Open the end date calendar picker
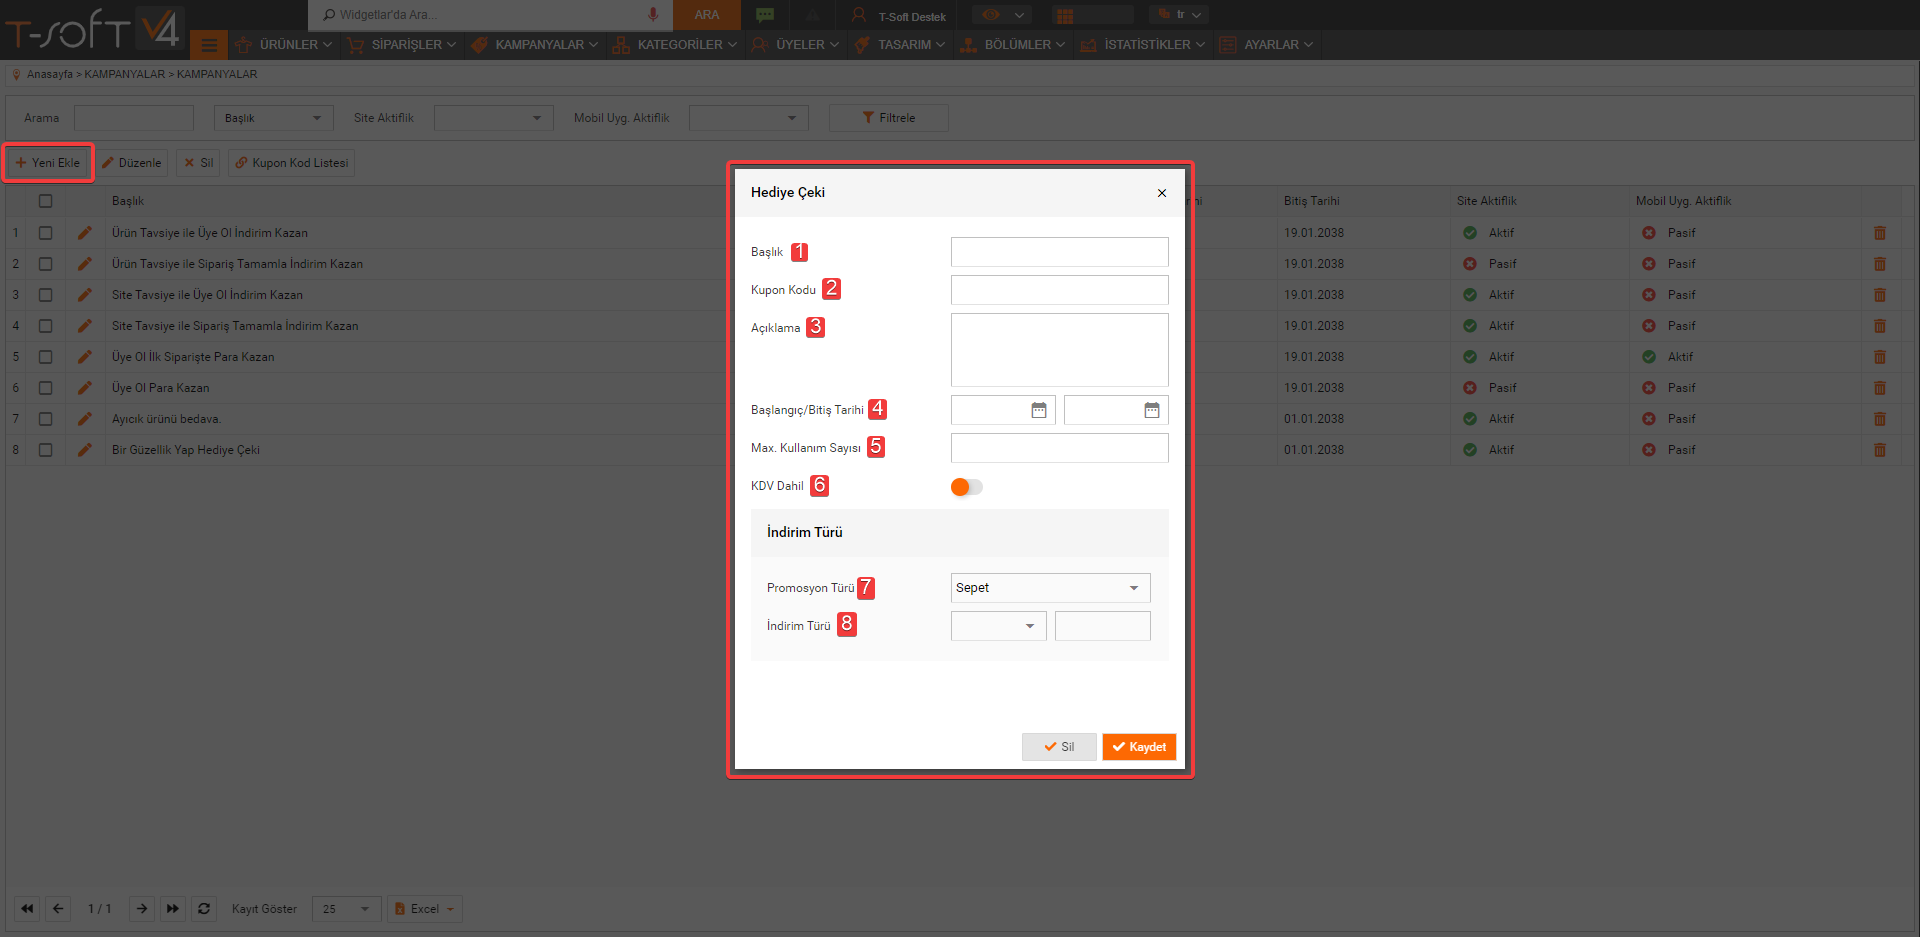The width and height of the screenshot is (1920, 937). 1152,410
